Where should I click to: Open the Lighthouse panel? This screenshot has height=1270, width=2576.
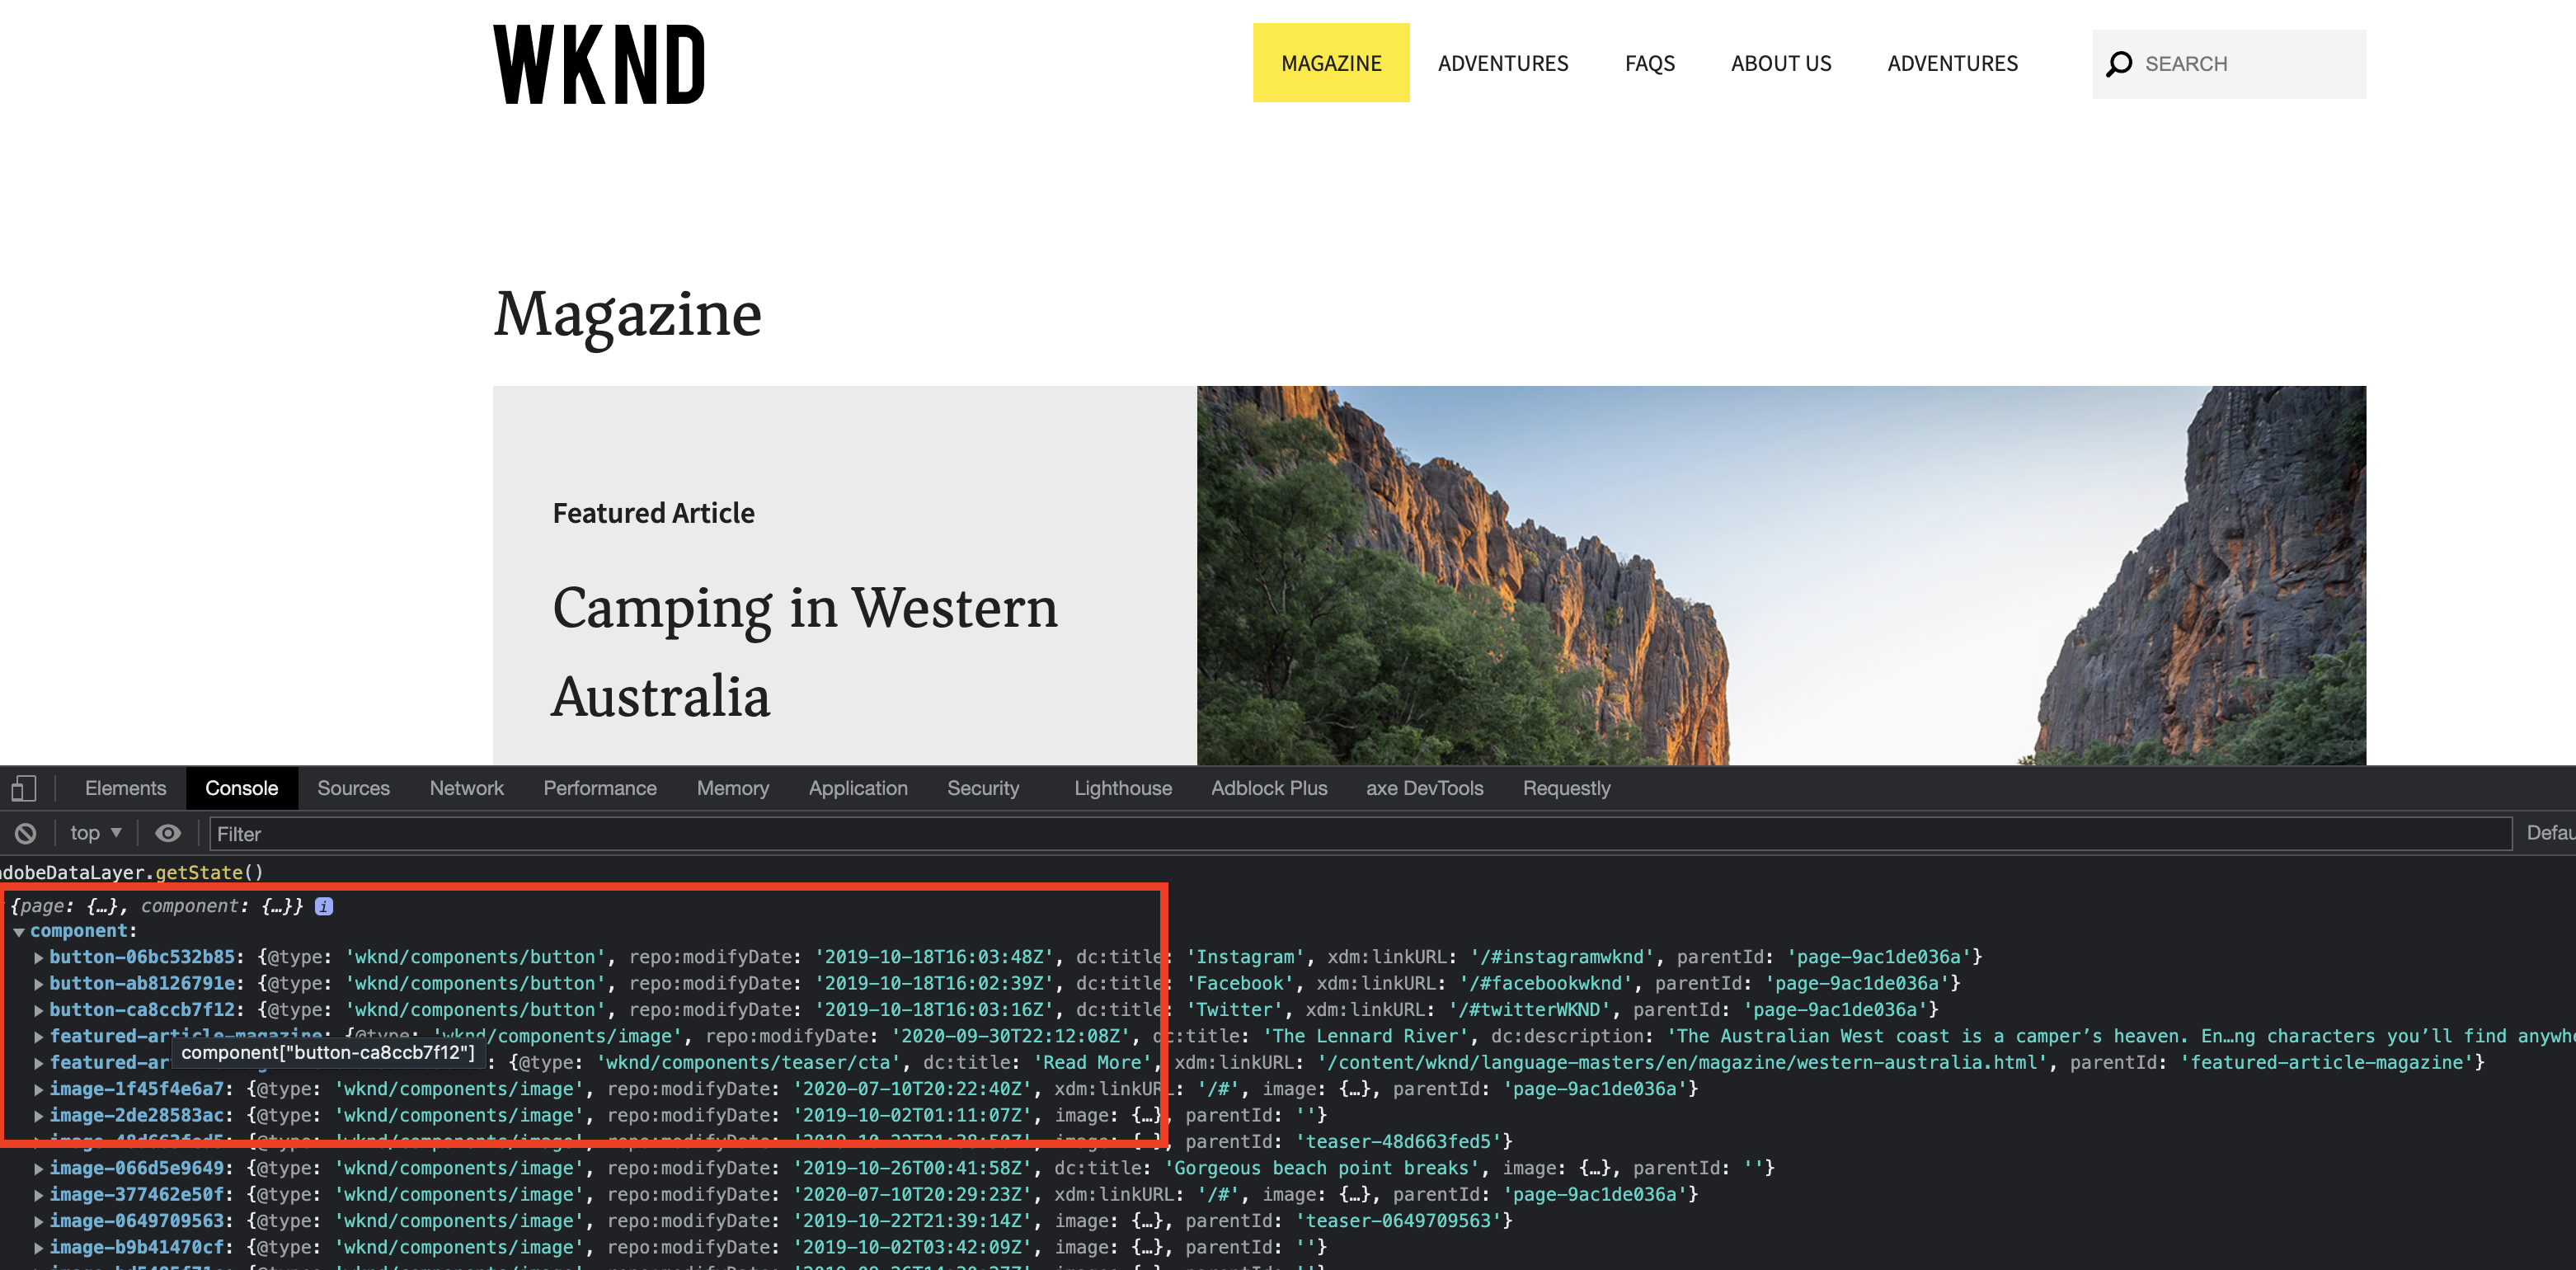(x=1122, y=788)
